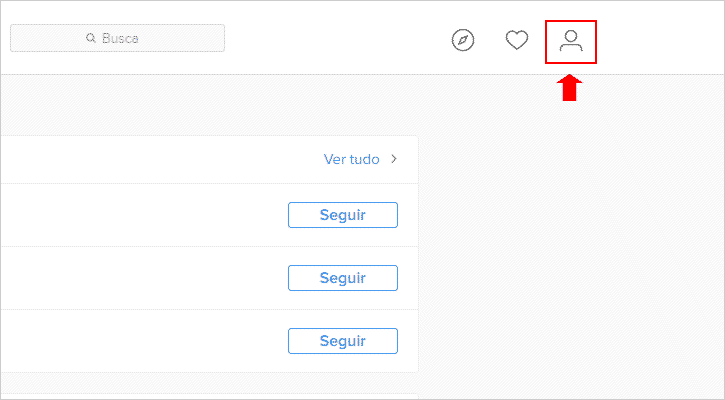This screenshot has height=400, width=725.
Task: Focus the Busca search field
Action: click(117, 38)
